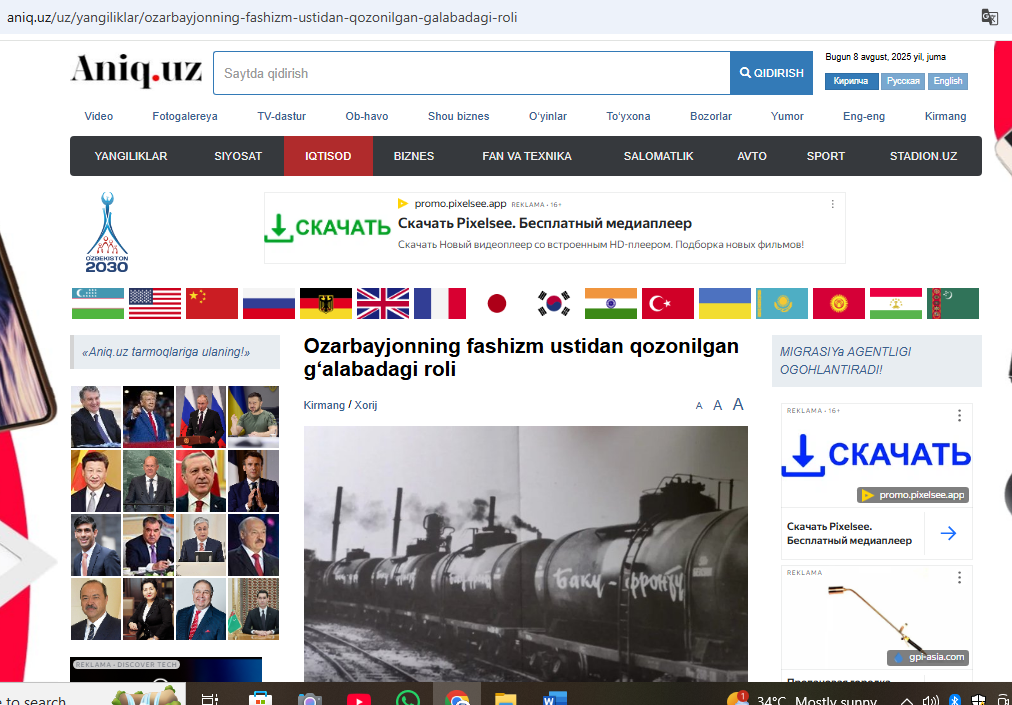Open WhatsApp from the taskbar
Image resolution: width=1012 pixels, height=705 pixels.
pos(407,699)
